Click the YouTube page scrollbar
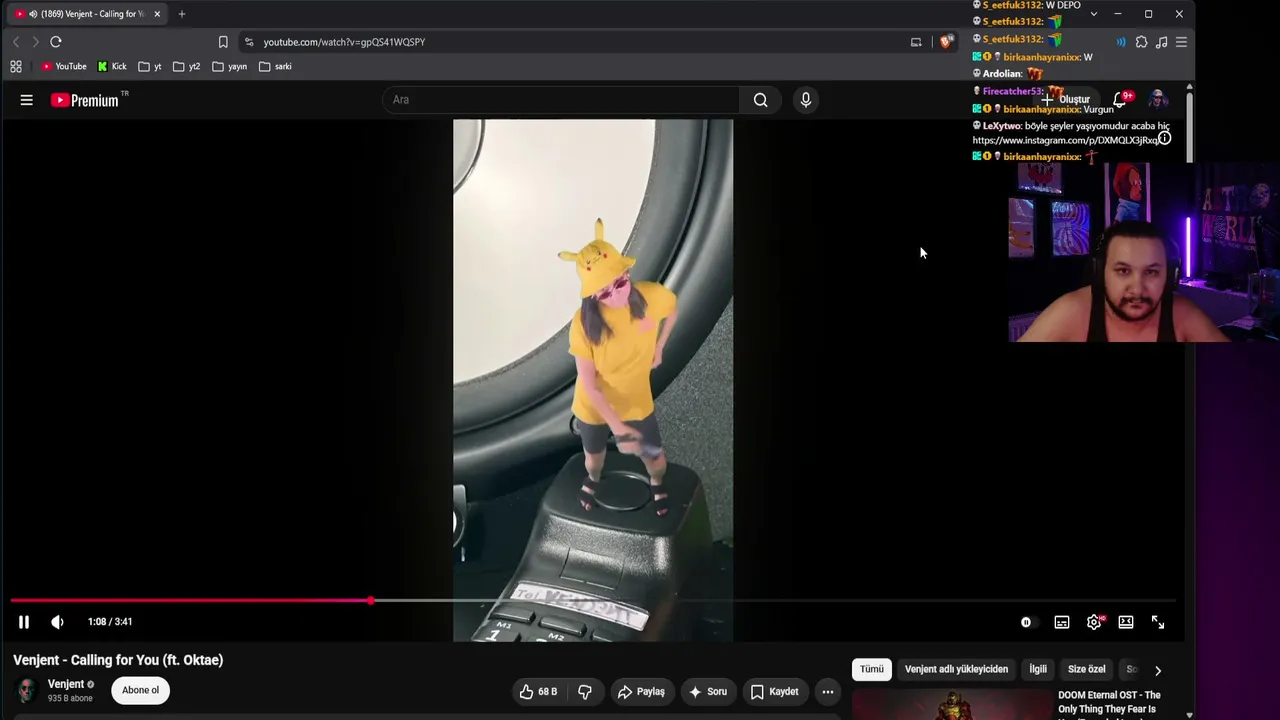The width and height of the screenshot is (1280, 720). click(1189, 125)
